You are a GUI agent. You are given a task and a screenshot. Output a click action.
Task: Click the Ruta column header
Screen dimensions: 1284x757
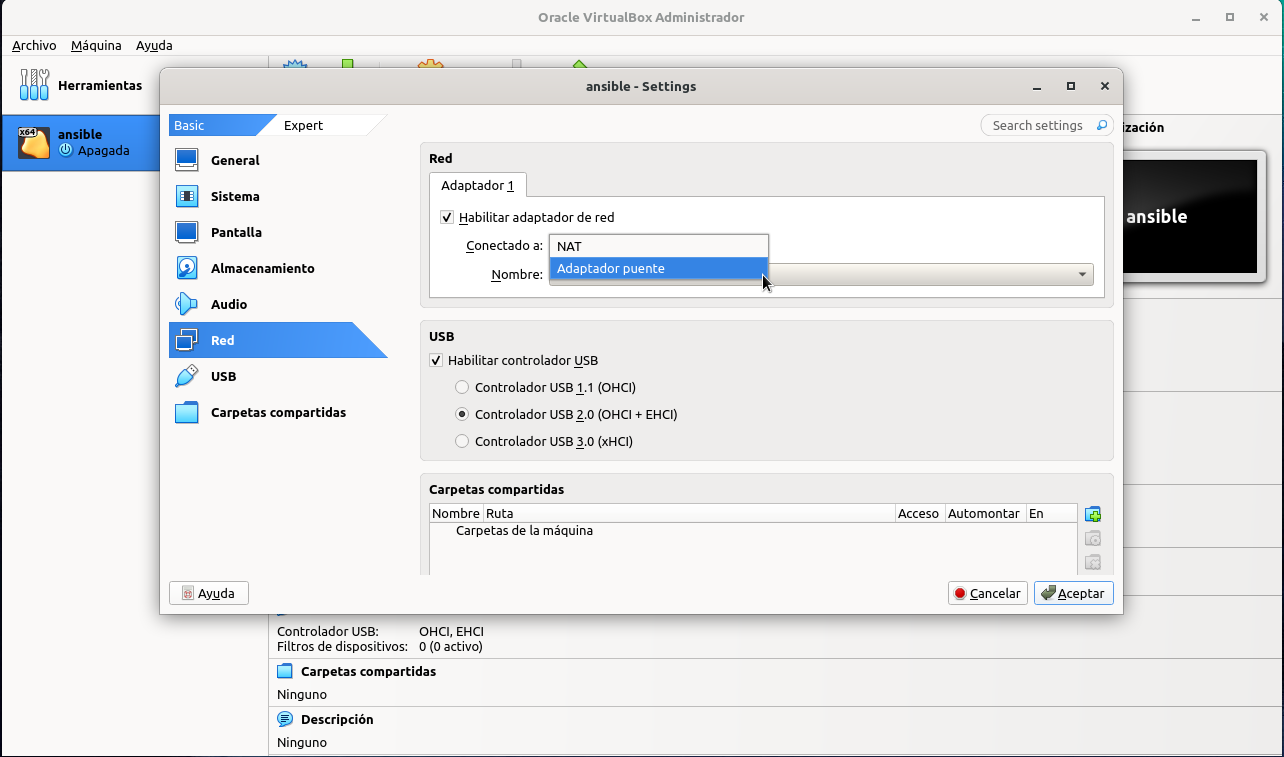[x=689, y=513]
